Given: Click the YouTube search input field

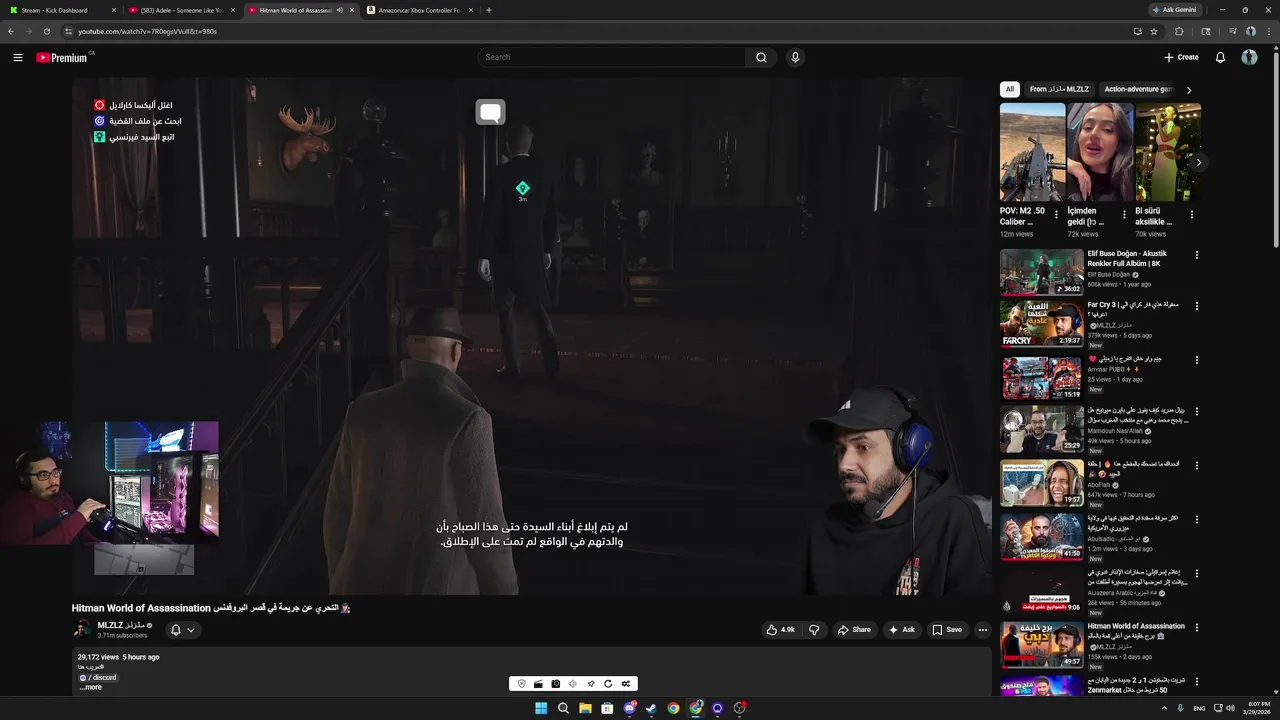Looking at the screenshot, I should 611,57.
